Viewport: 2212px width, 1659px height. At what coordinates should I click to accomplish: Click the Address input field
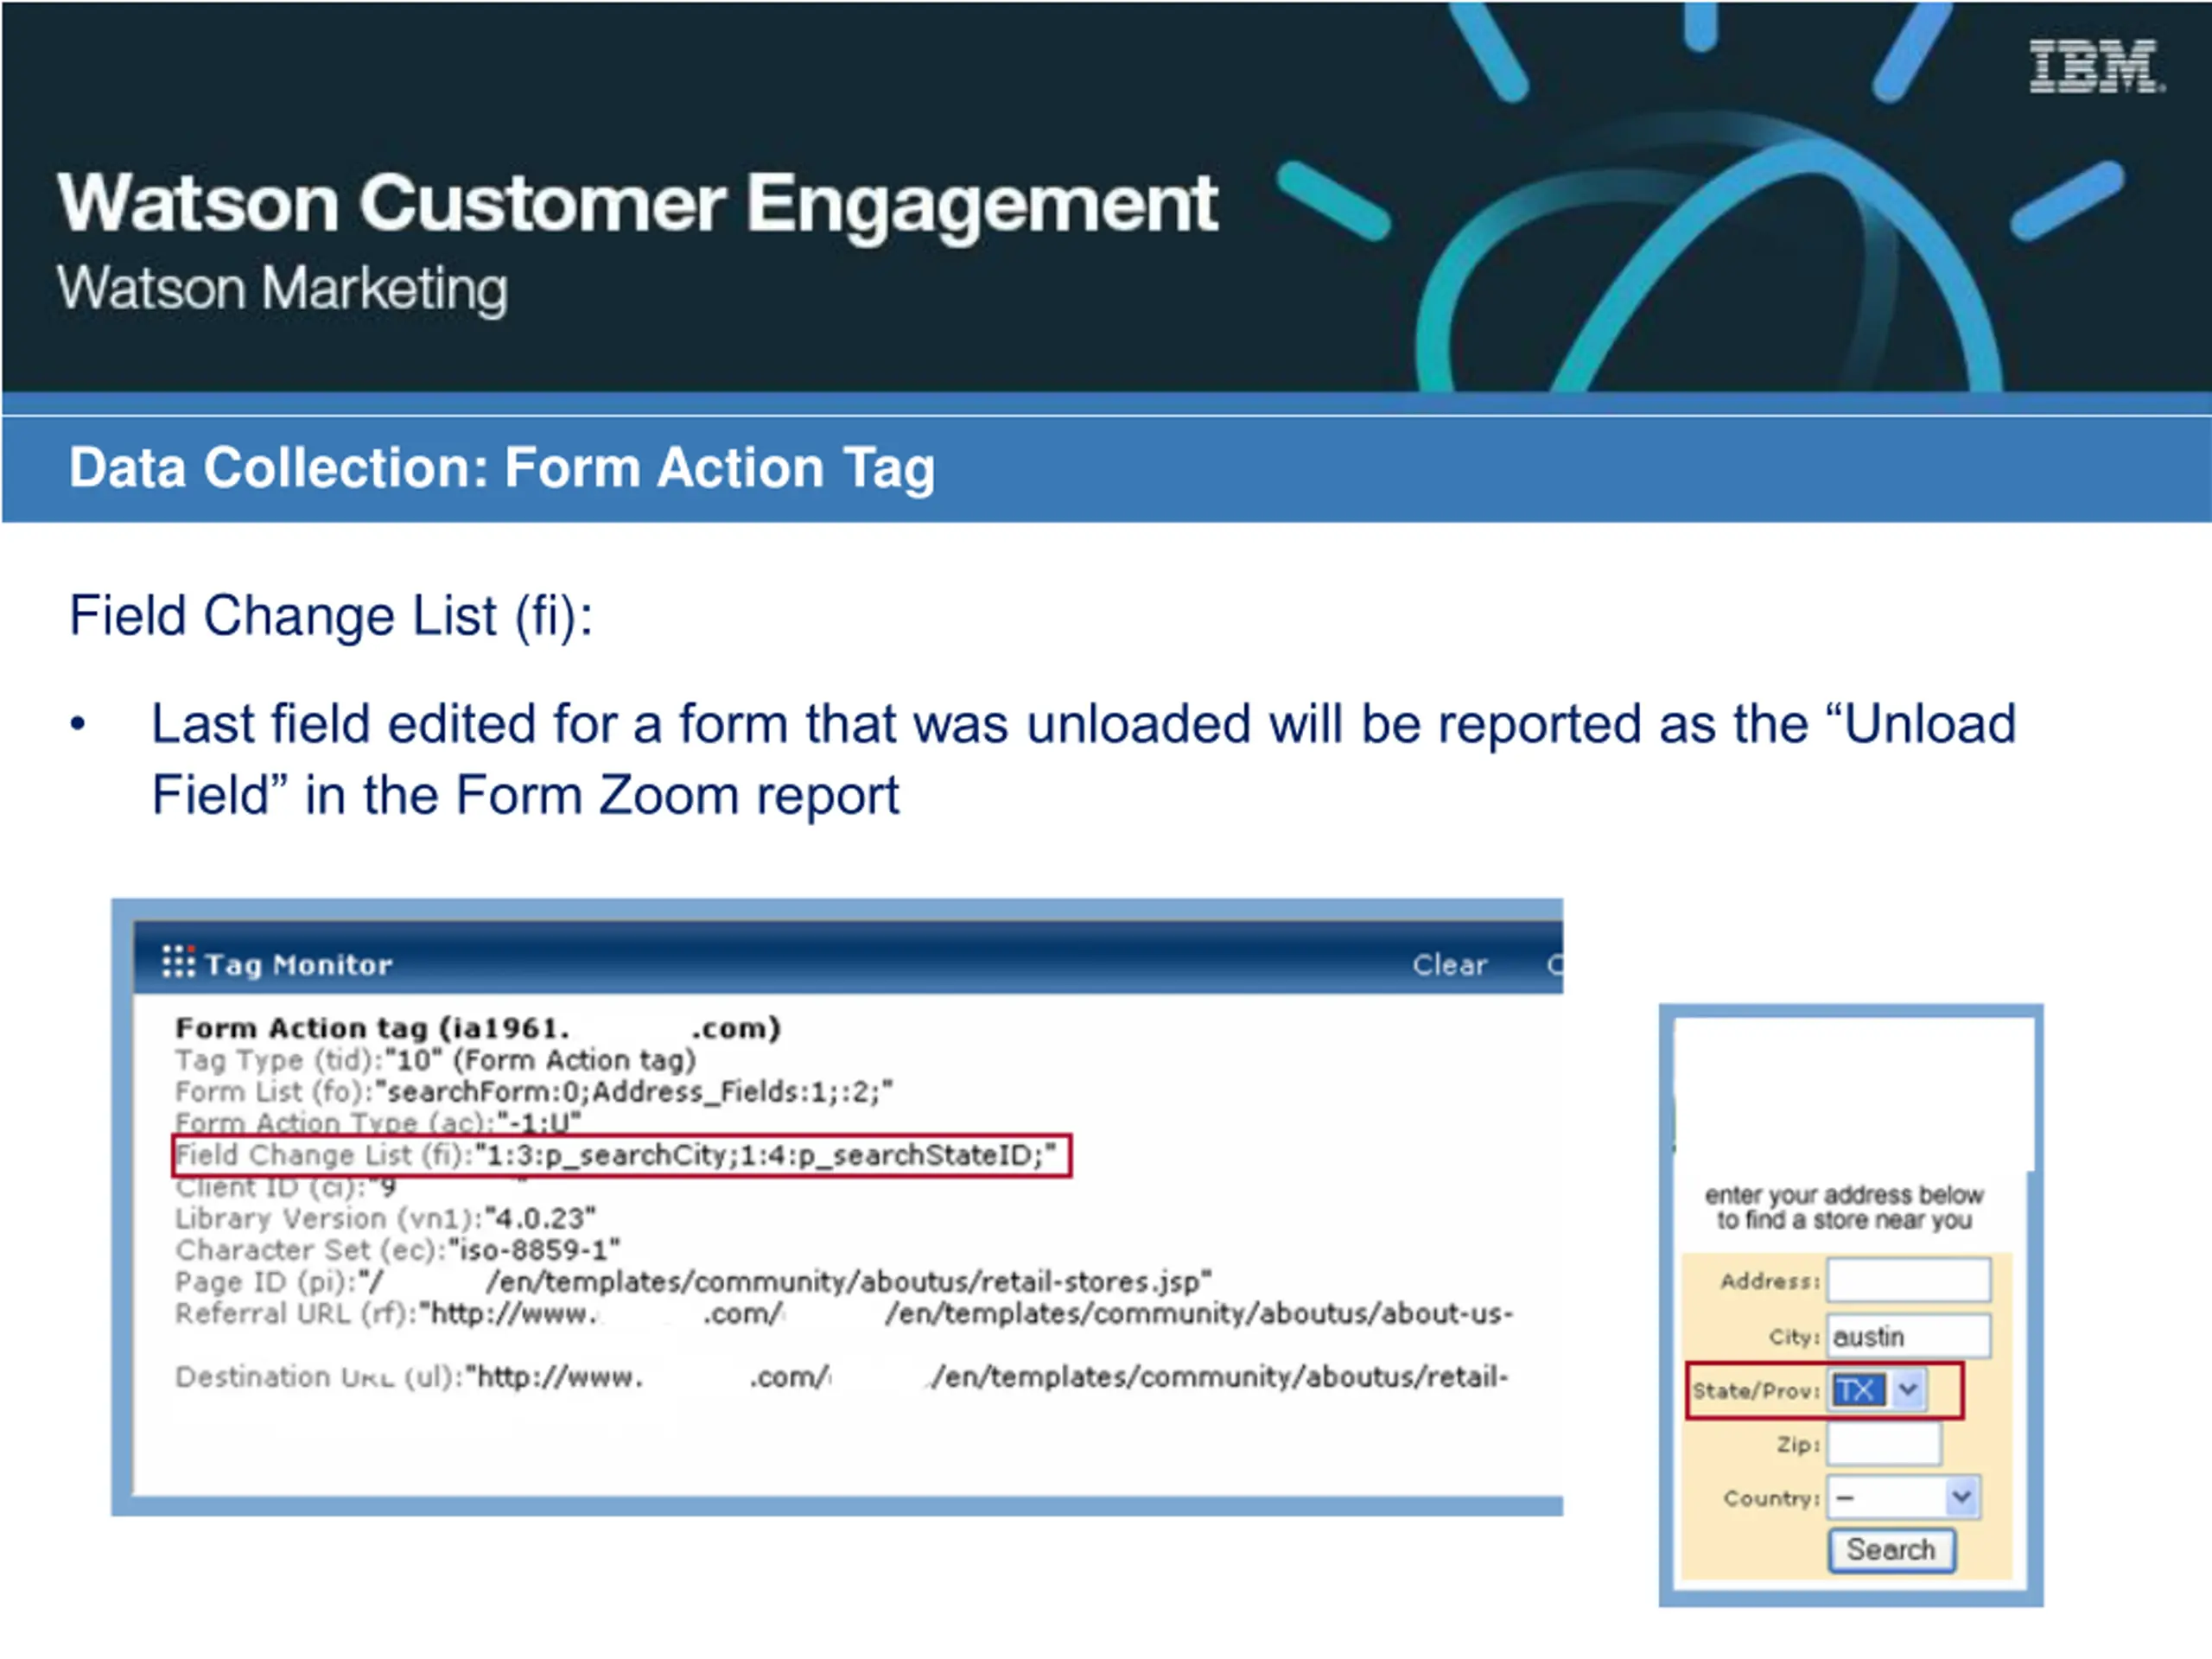click(1908, 1280)
